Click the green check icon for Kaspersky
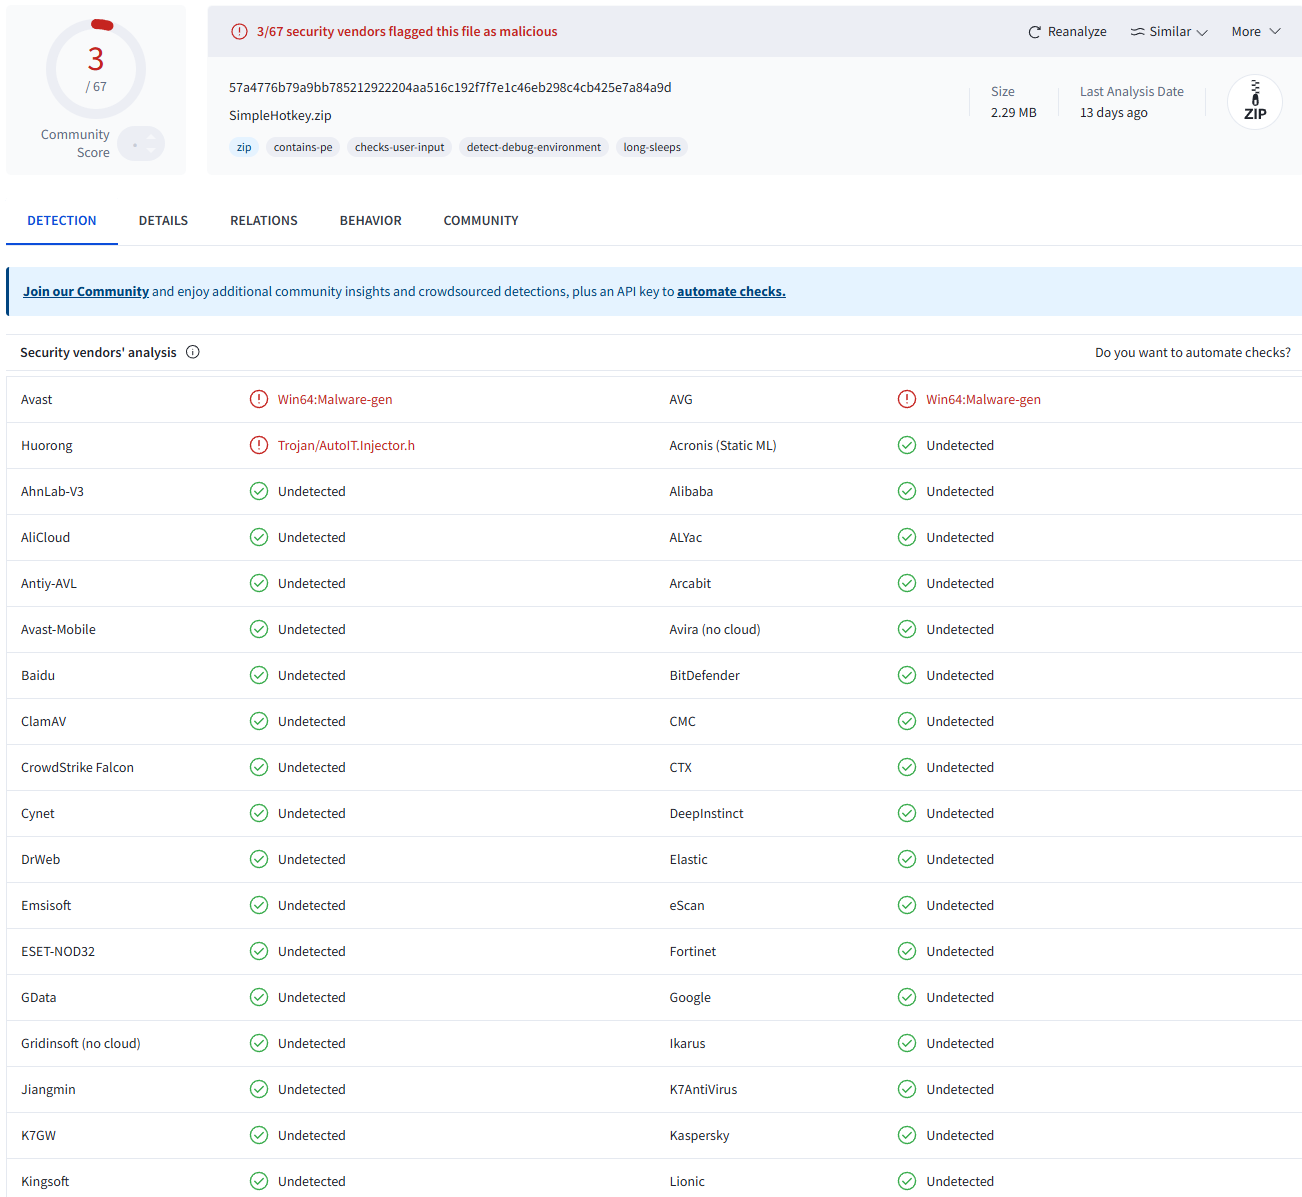The width and height of the screenshot is (1302, 1197). coord(907,1135)
